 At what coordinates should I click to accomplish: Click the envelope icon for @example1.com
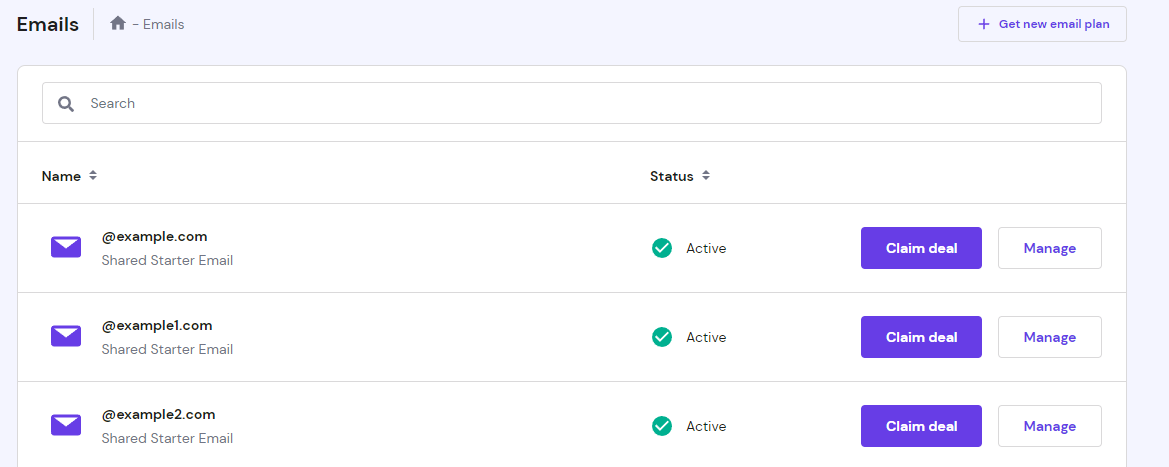(66, 336)
